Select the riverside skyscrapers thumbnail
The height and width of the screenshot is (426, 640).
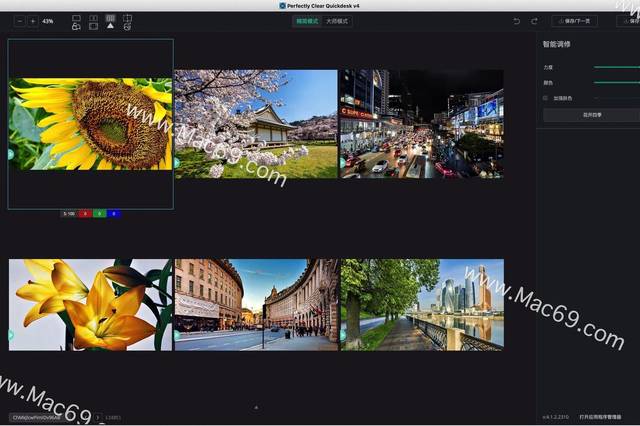pyautogui.click(x=422, y=305)
